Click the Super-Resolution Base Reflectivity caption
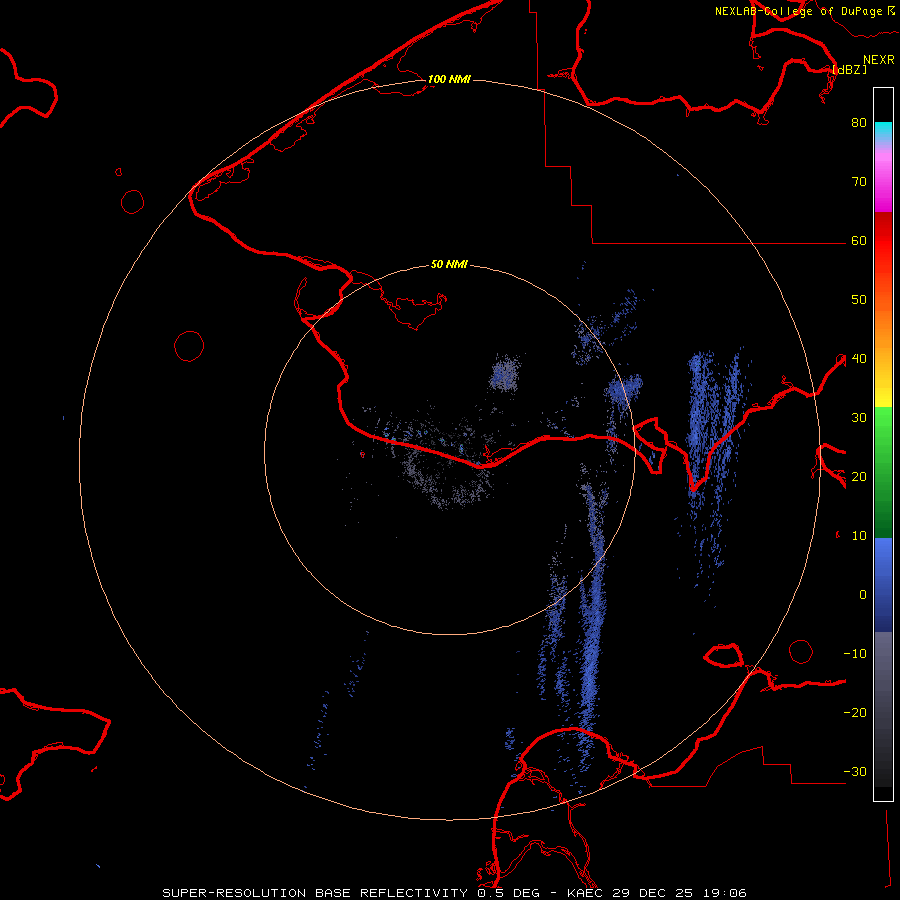 click(454, 893)
